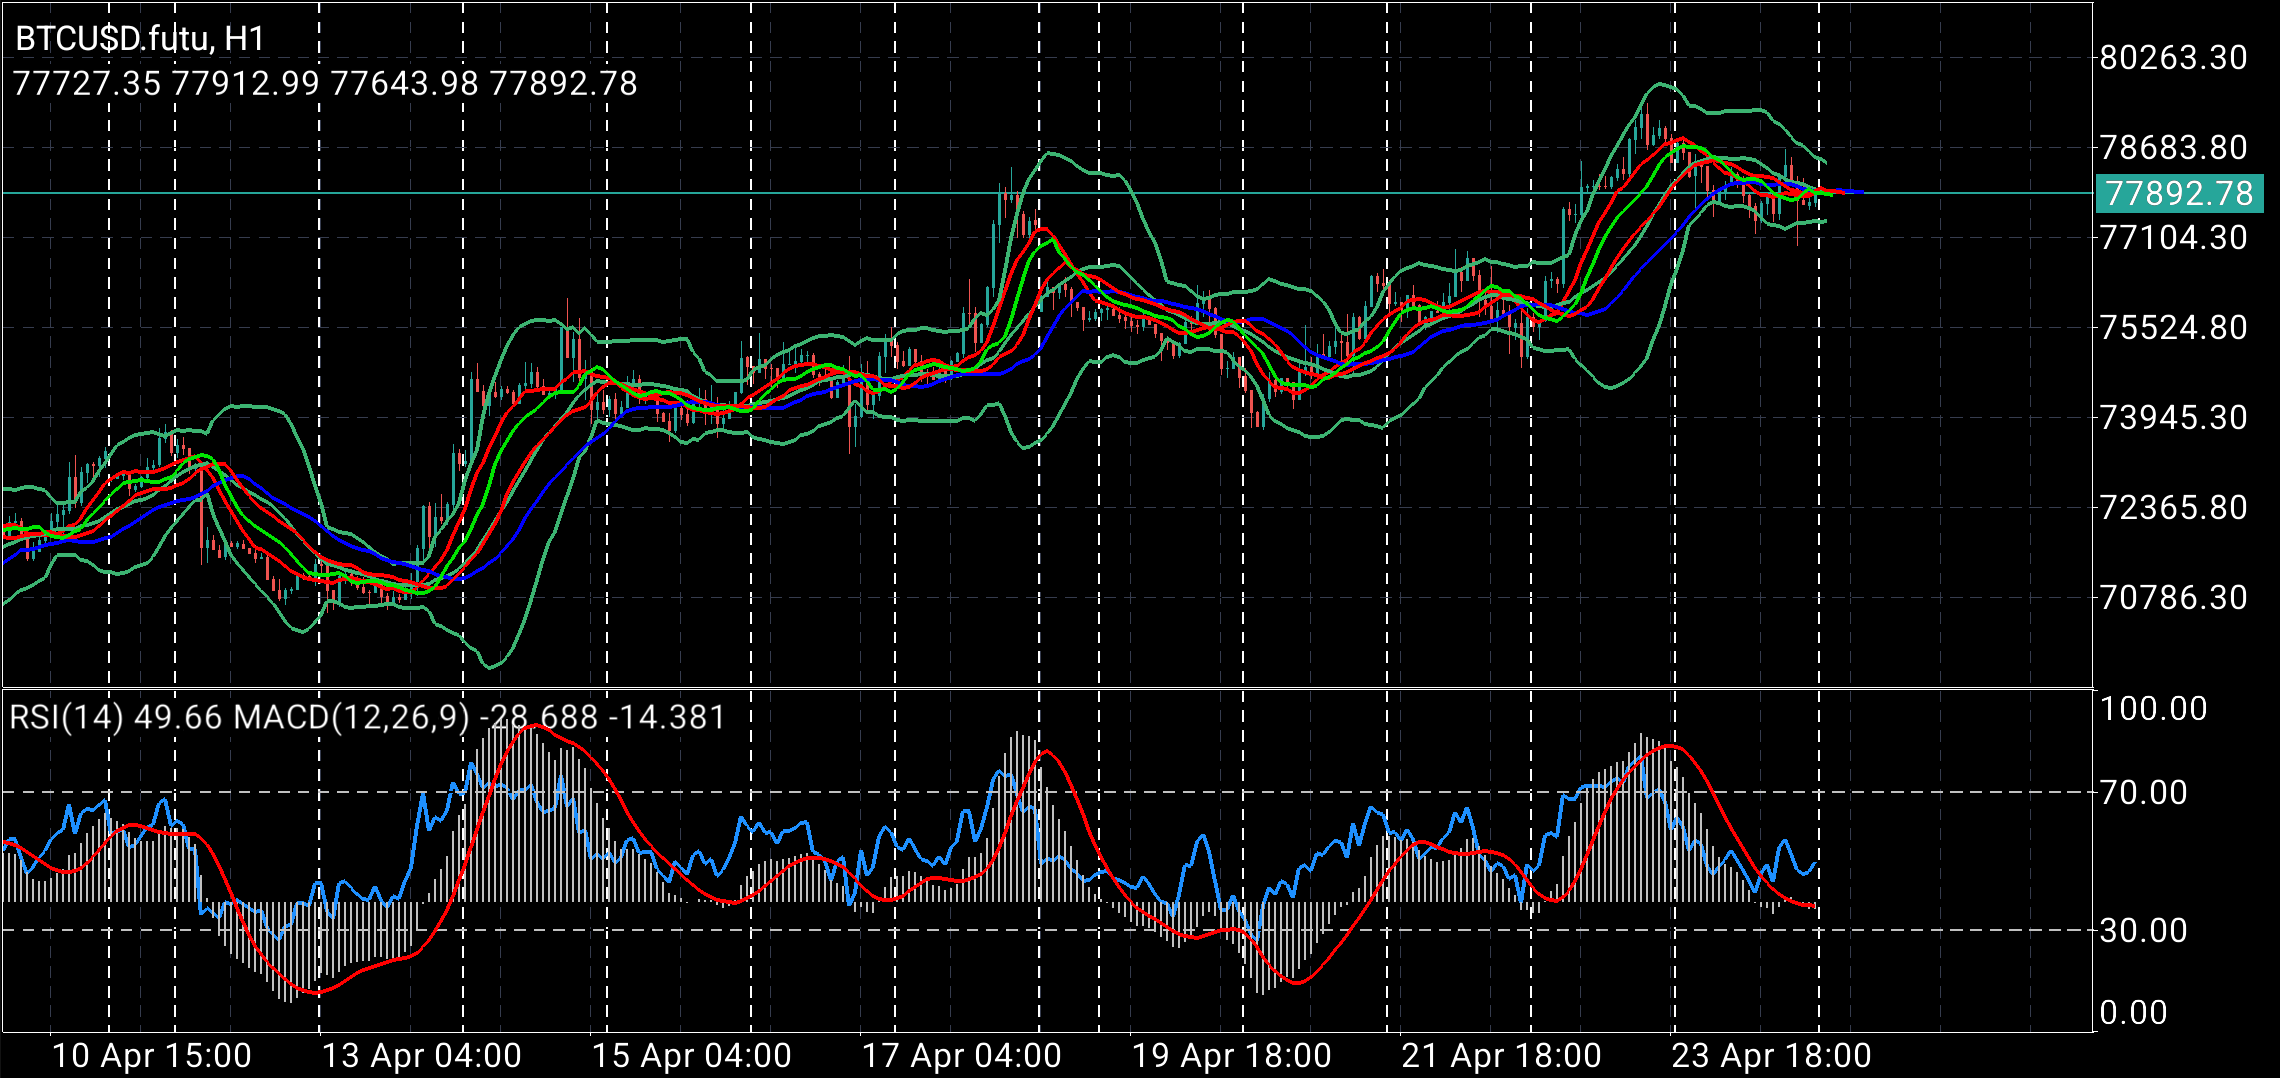Click the RSI(14) 49.66 indicator label
Viewport: 2280px width, 1078px height.
(115, 717)
